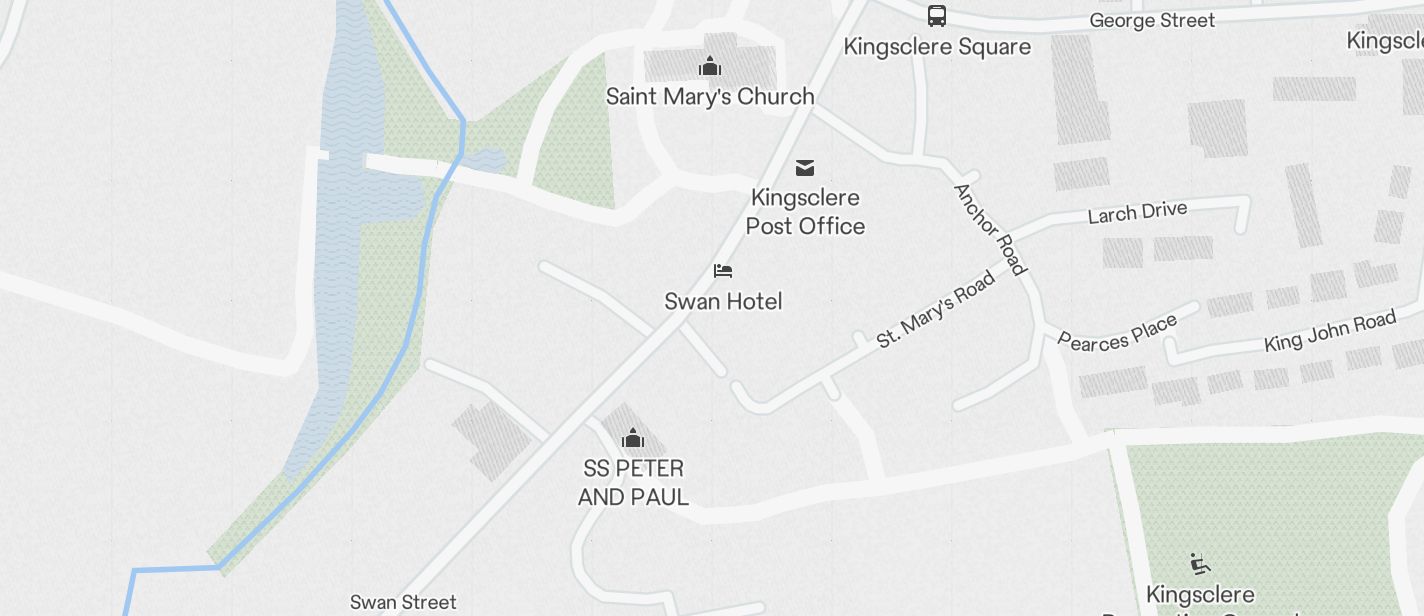This screenshot has height=616, width=1424.
Task: Click the George Street road label
Action: click(x=1152, y=21)
